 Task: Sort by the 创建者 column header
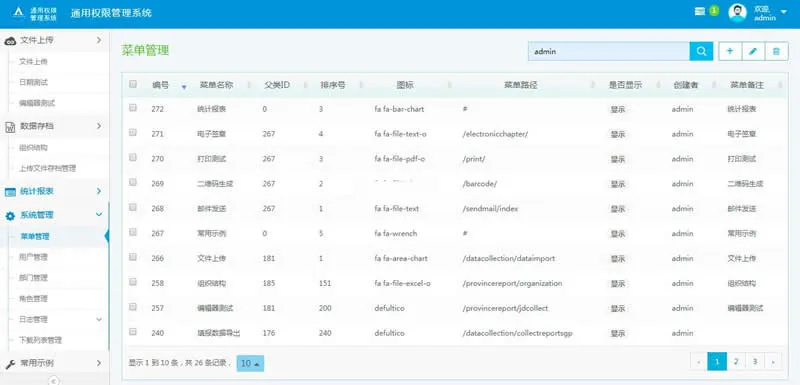tap(685, 86)
